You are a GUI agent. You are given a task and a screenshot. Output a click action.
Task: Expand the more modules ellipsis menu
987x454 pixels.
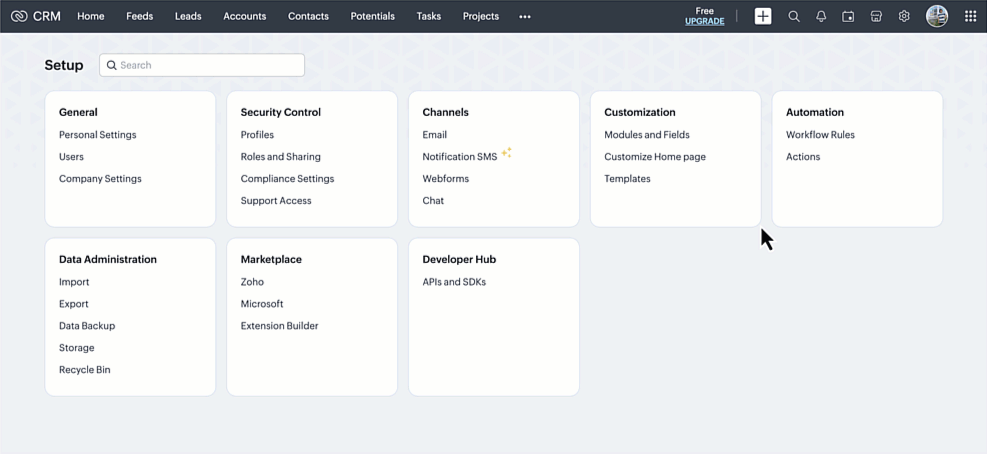pos(525,16)
